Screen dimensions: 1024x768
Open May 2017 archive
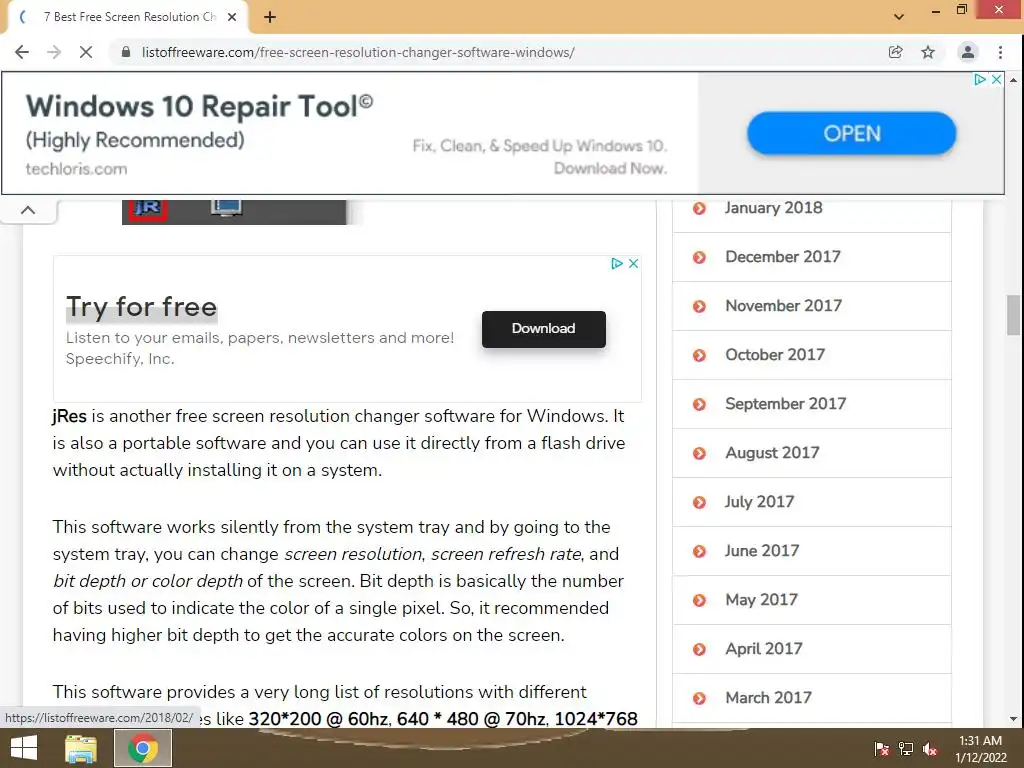pos(761,600)
